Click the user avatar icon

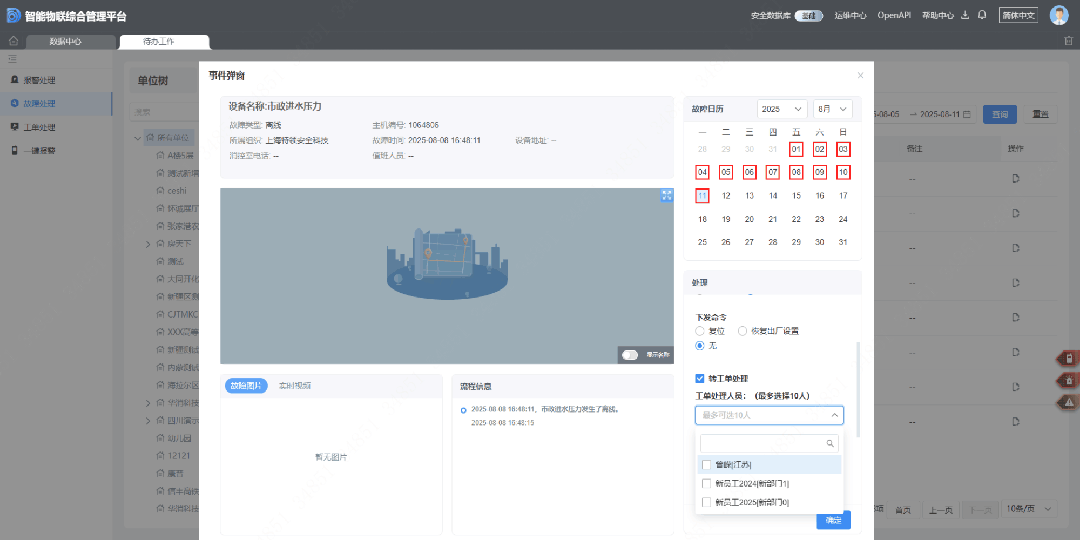coord(1059,15)
